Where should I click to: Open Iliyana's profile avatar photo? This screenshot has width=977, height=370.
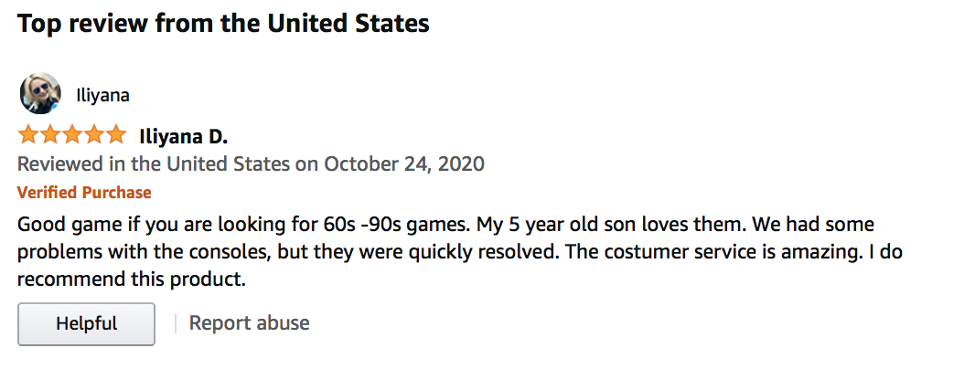[41, 94]
